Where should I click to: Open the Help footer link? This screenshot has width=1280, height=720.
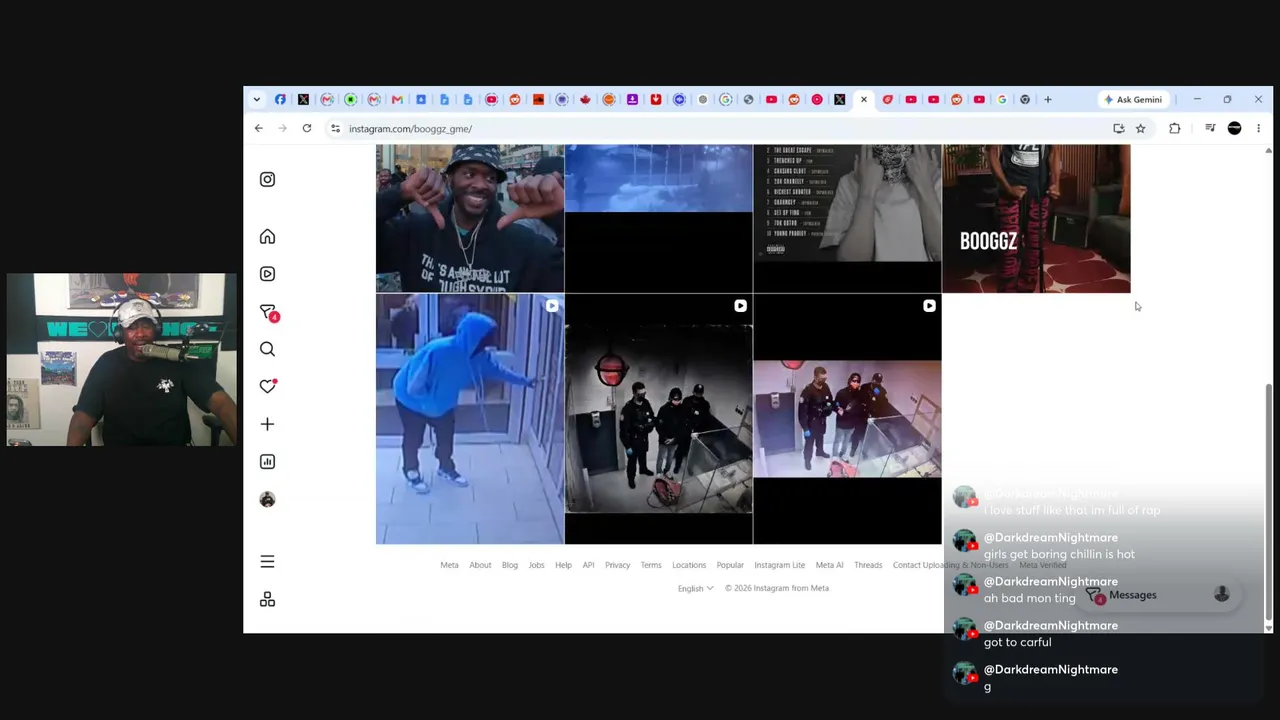[x=563, y=565]
